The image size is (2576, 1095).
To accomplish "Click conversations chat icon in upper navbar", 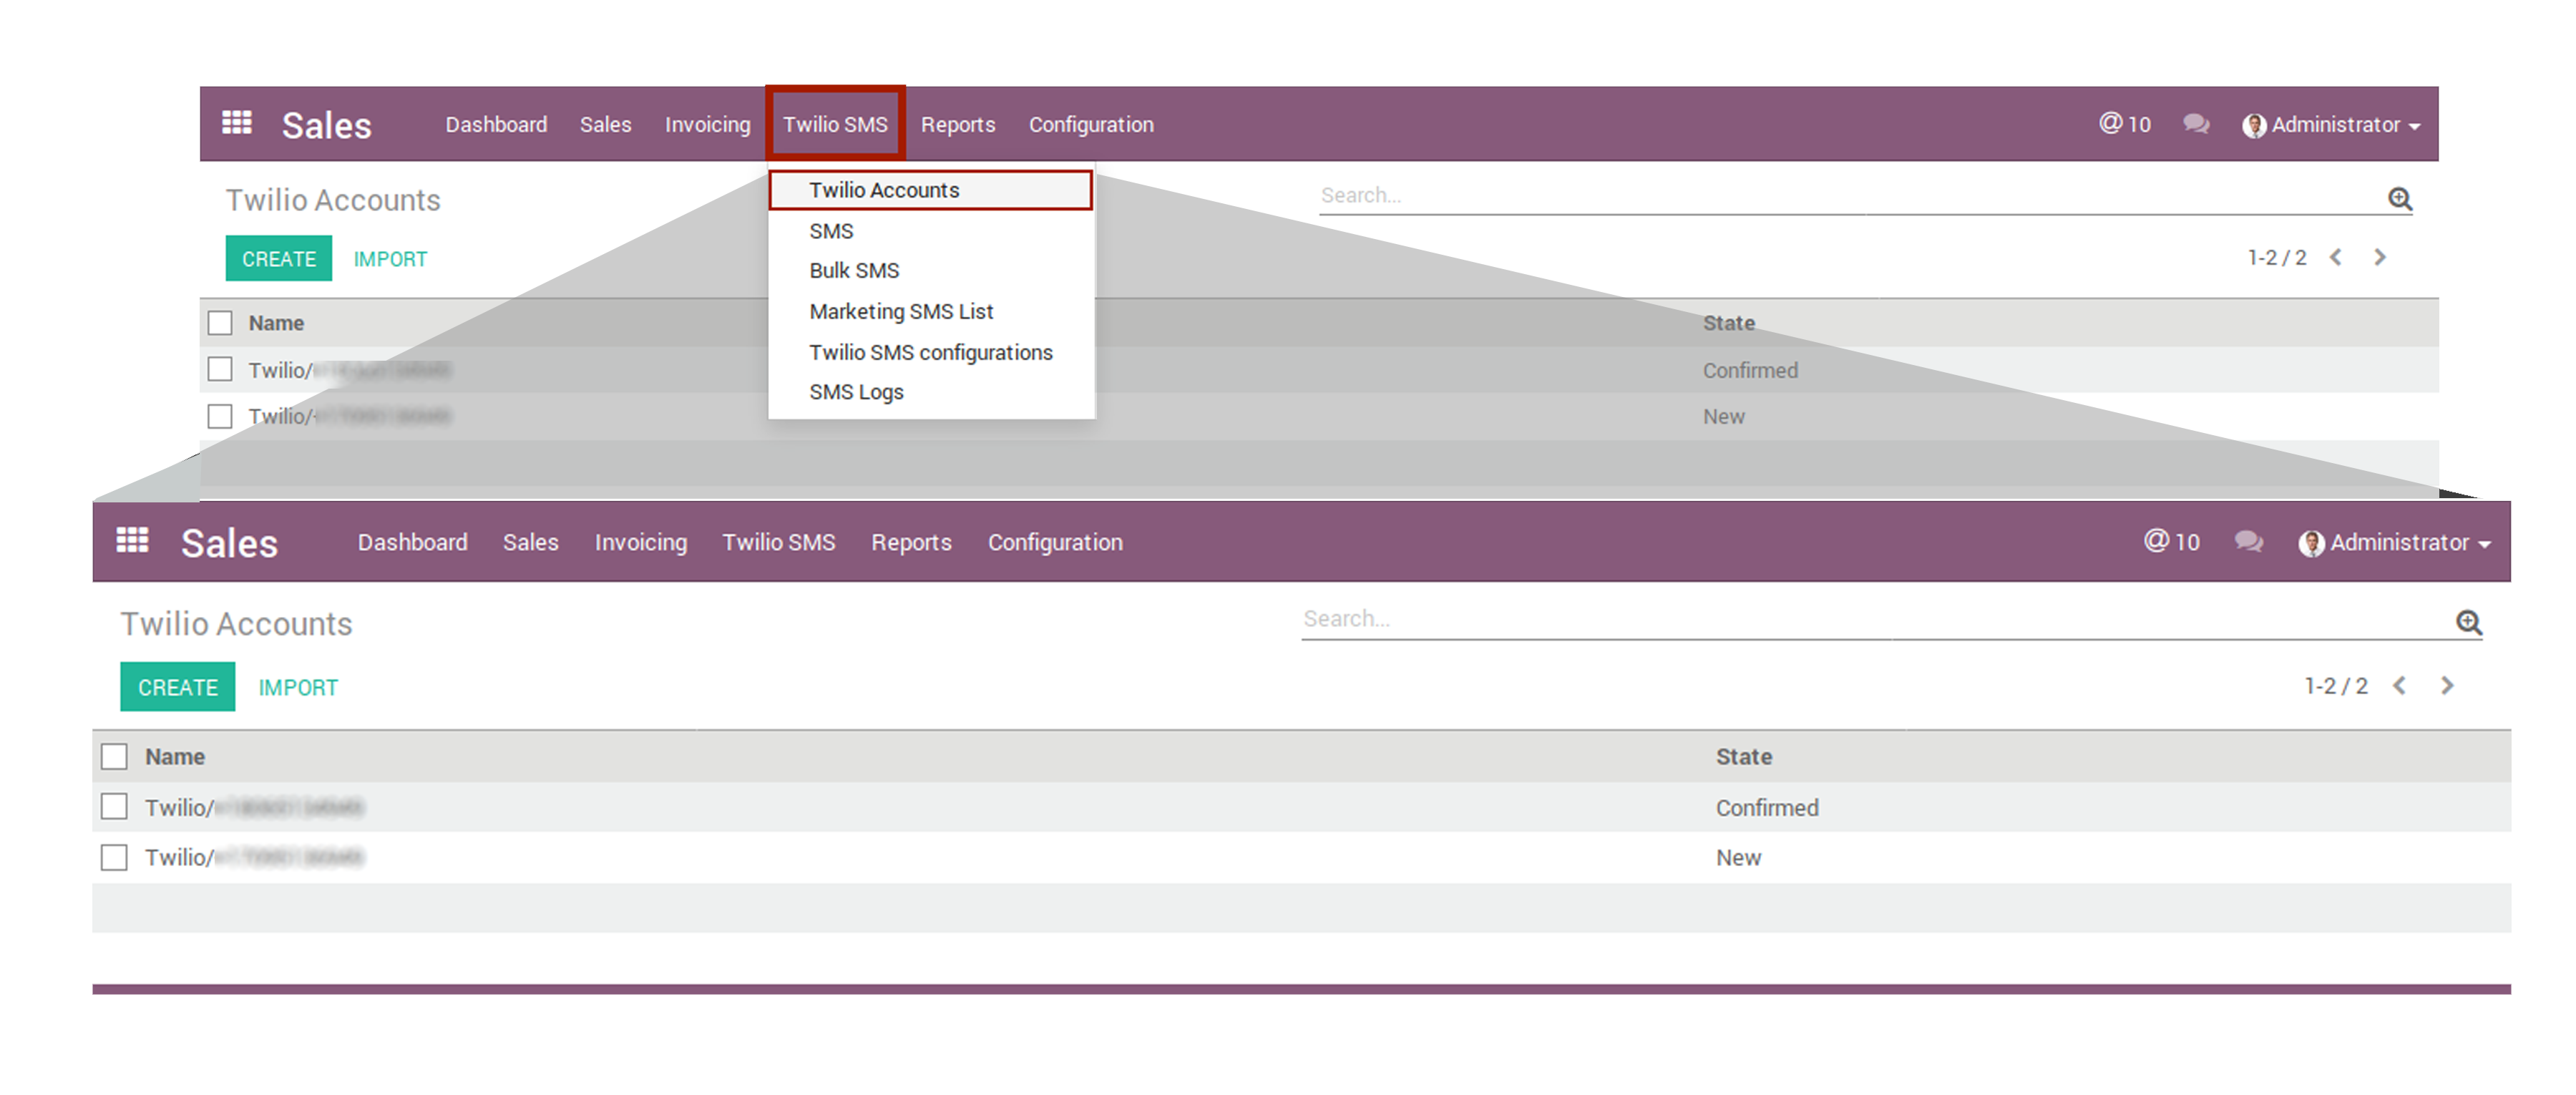I will [x=2196, y=124].
